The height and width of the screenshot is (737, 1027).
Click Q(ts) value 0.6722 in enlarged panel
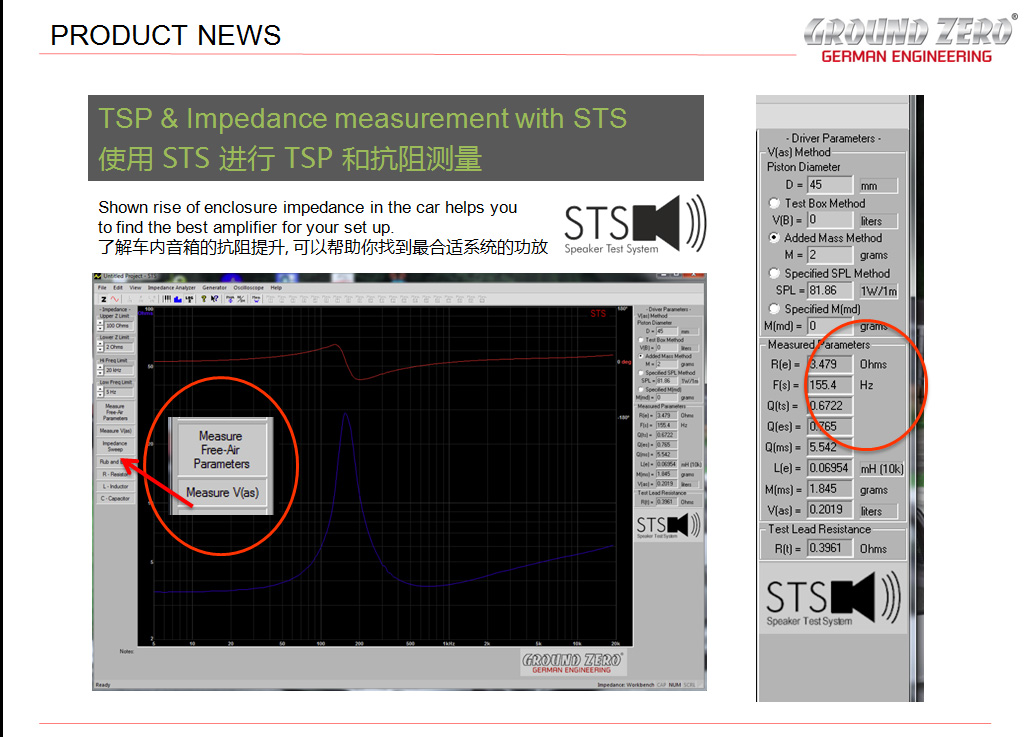830,406
